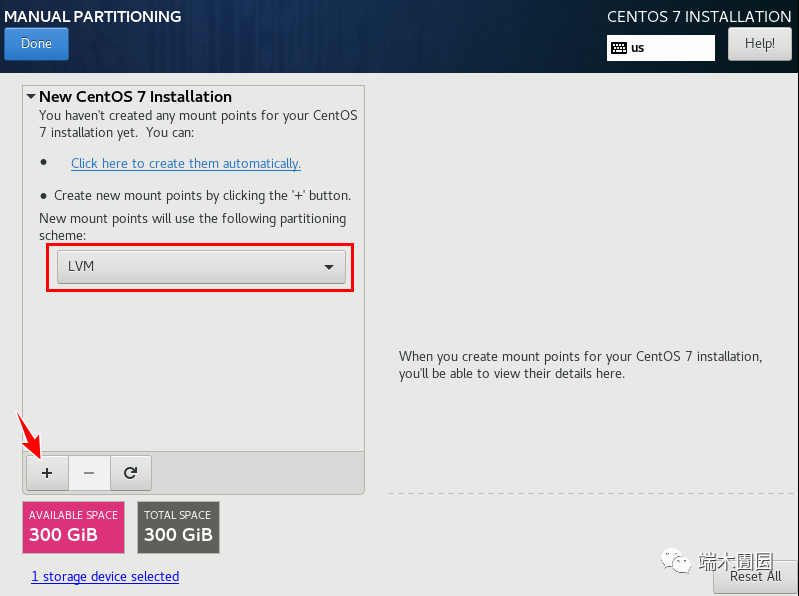Click Done to finish manual partitioning
Viewport: 799px width, 596px height.
click(x=36, y=44)
